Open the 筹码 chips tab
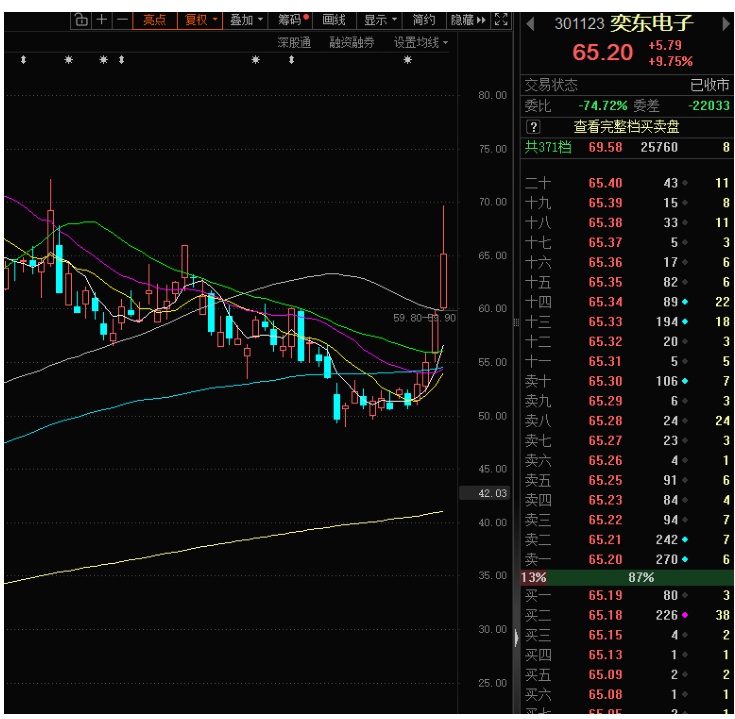 tap(293, 19)
